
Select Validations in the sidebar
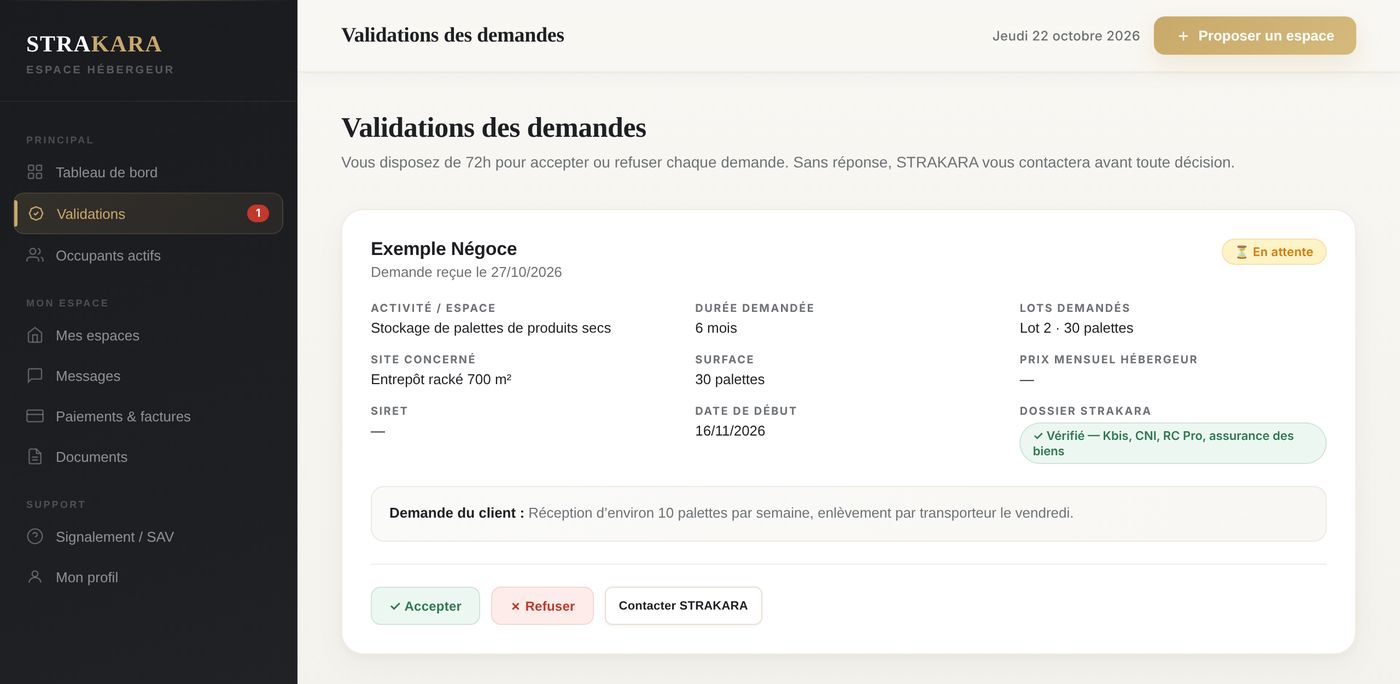(148, 213)
